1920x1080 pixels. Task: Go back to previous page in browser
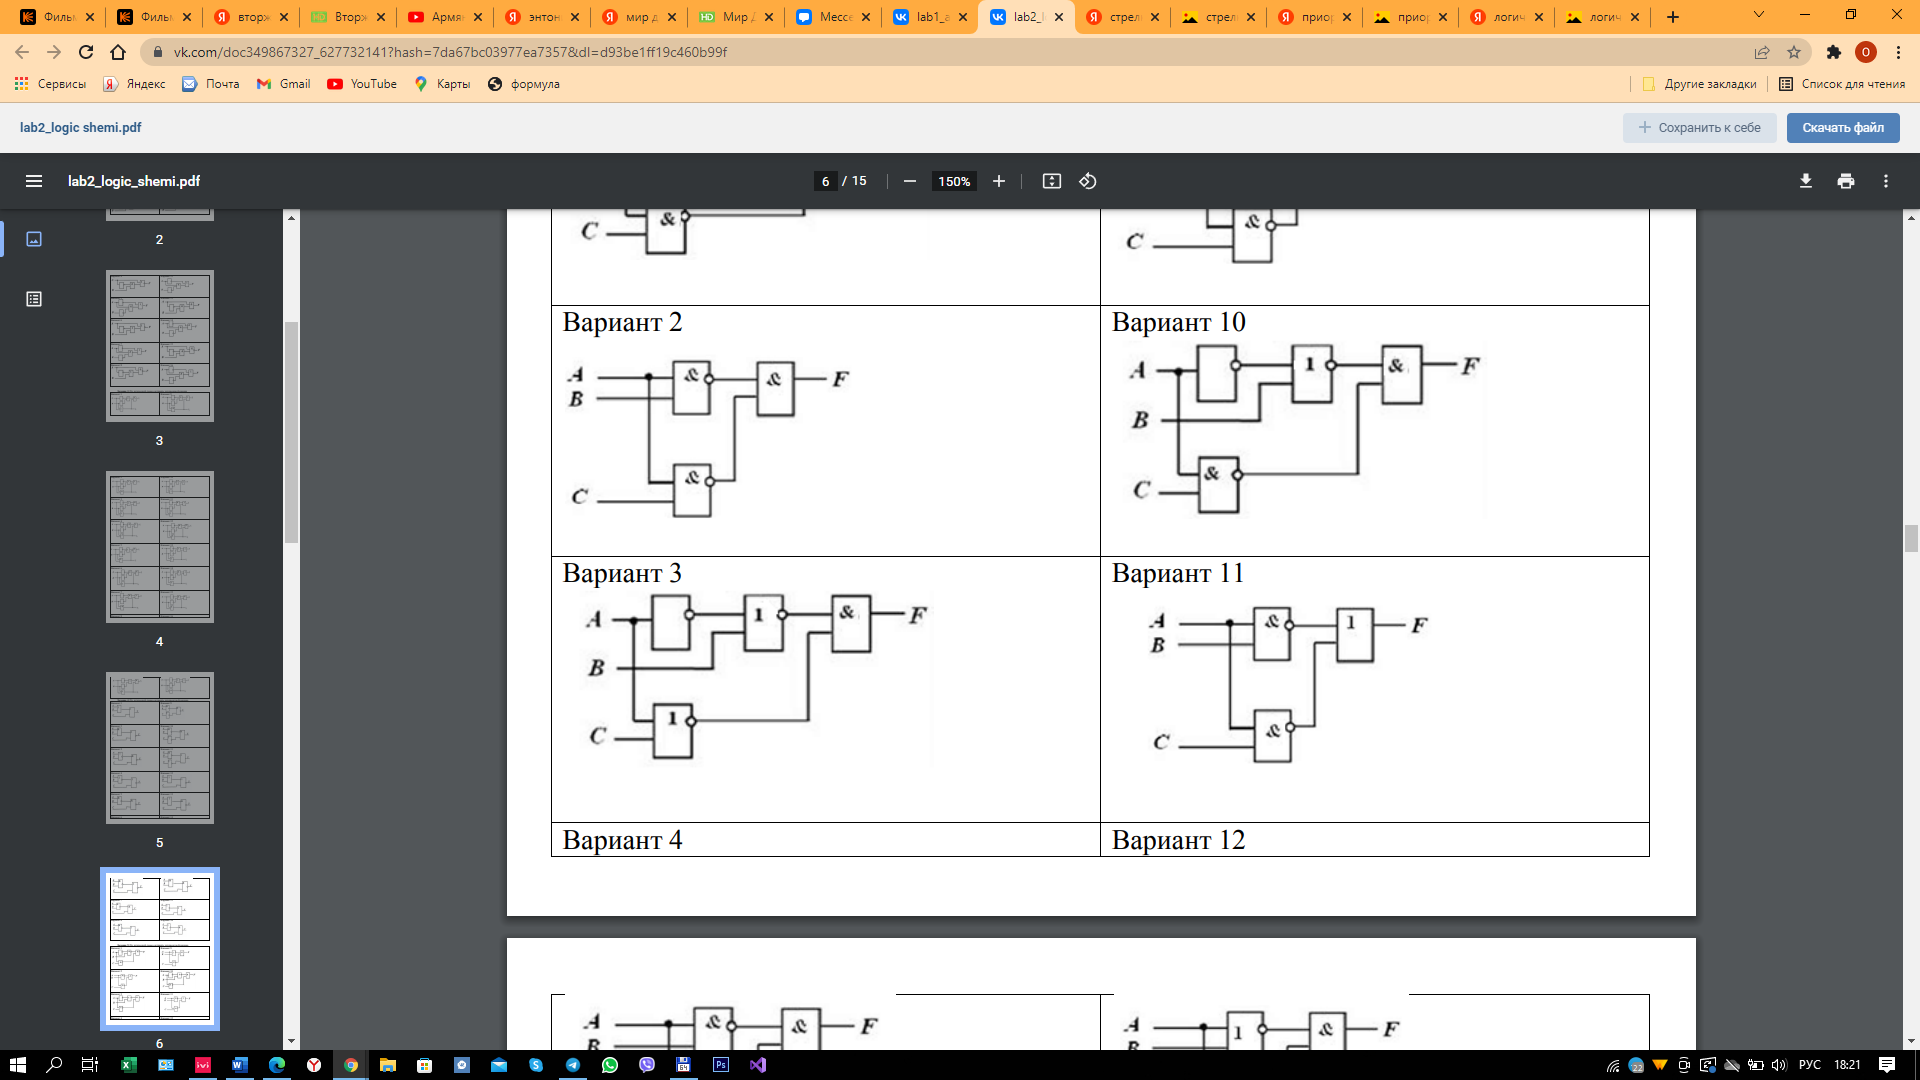click(22, 52)
